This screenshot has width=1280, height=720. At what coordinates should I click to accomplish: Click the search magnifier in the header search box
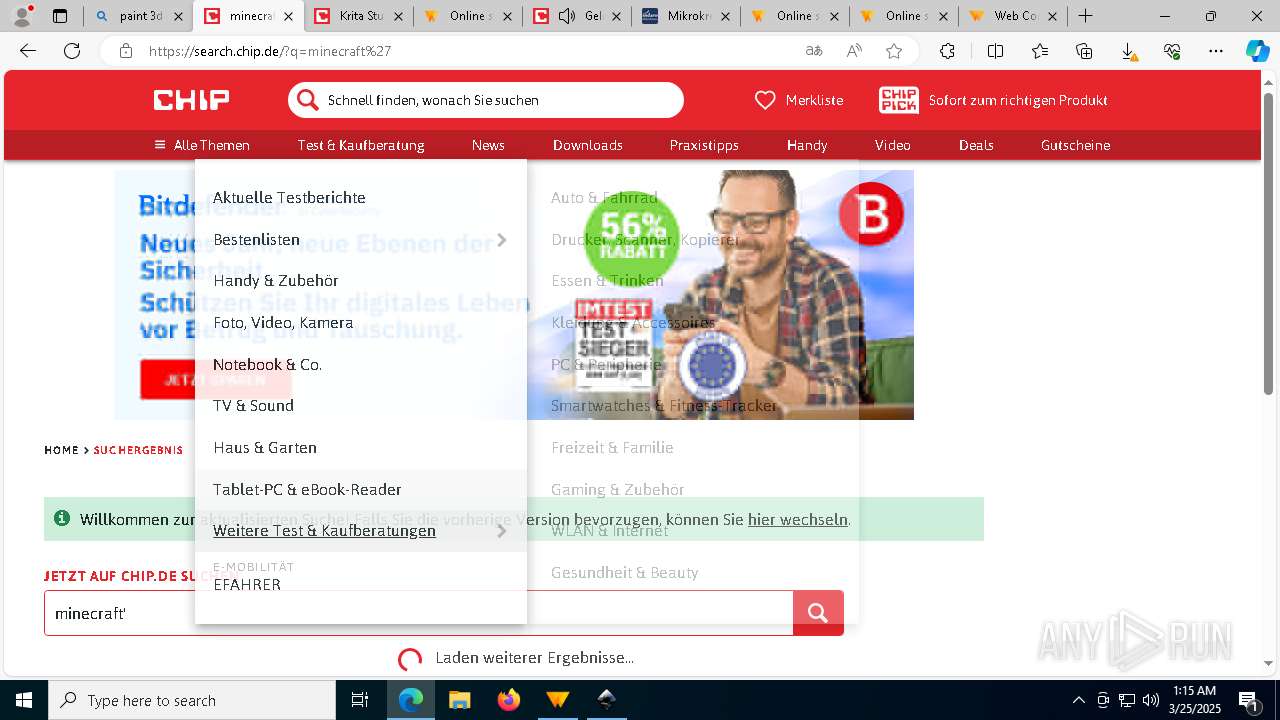pyautogui.click(x=309, y=100)
